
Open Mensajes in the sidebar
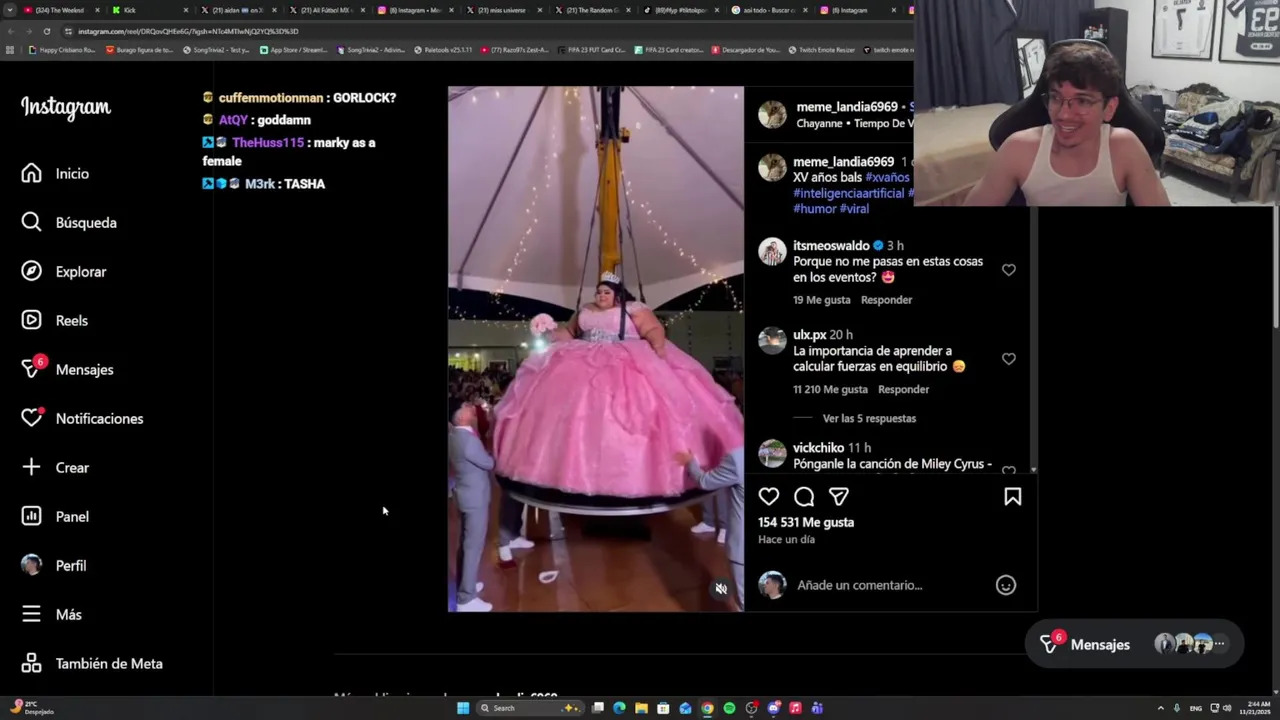pos(67,370)
